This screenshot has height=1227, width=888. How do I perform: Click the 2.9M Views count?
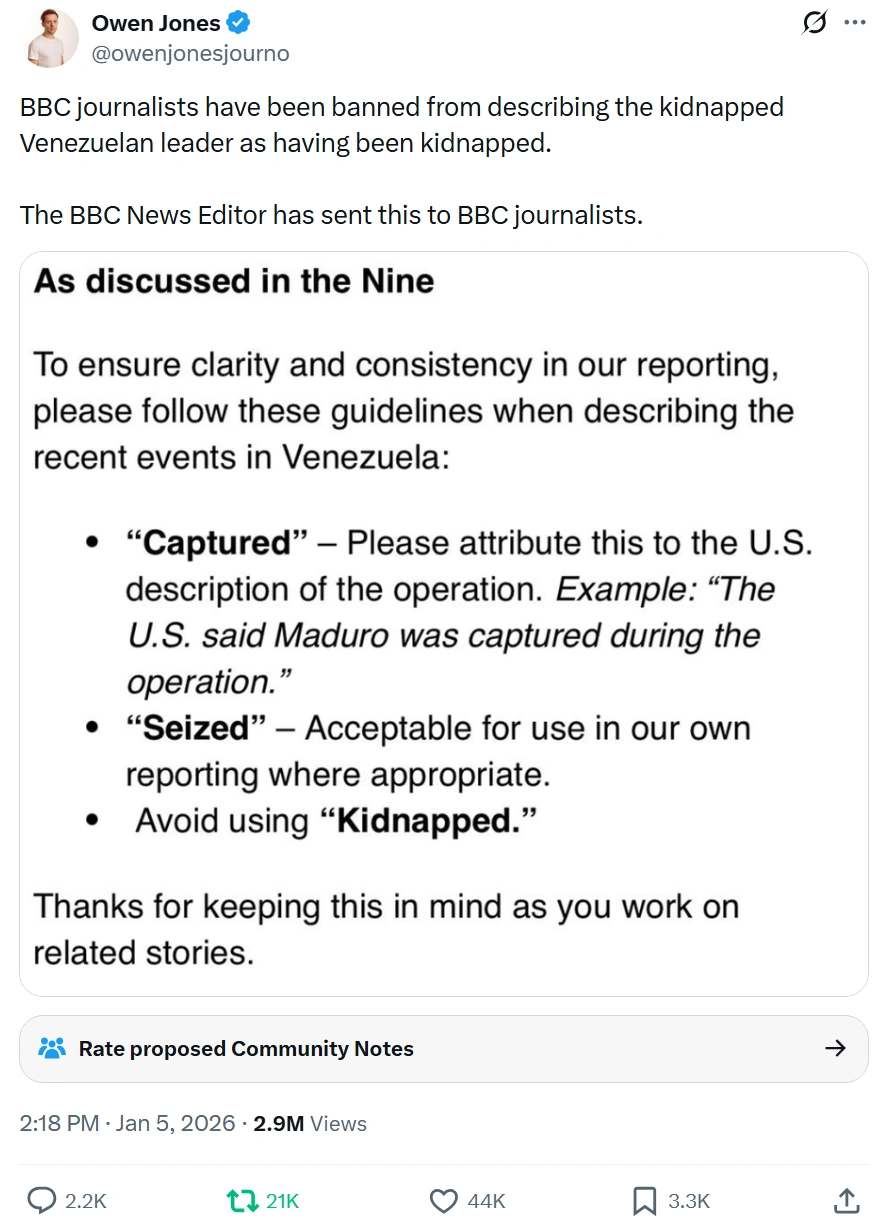click(310, 1123)
